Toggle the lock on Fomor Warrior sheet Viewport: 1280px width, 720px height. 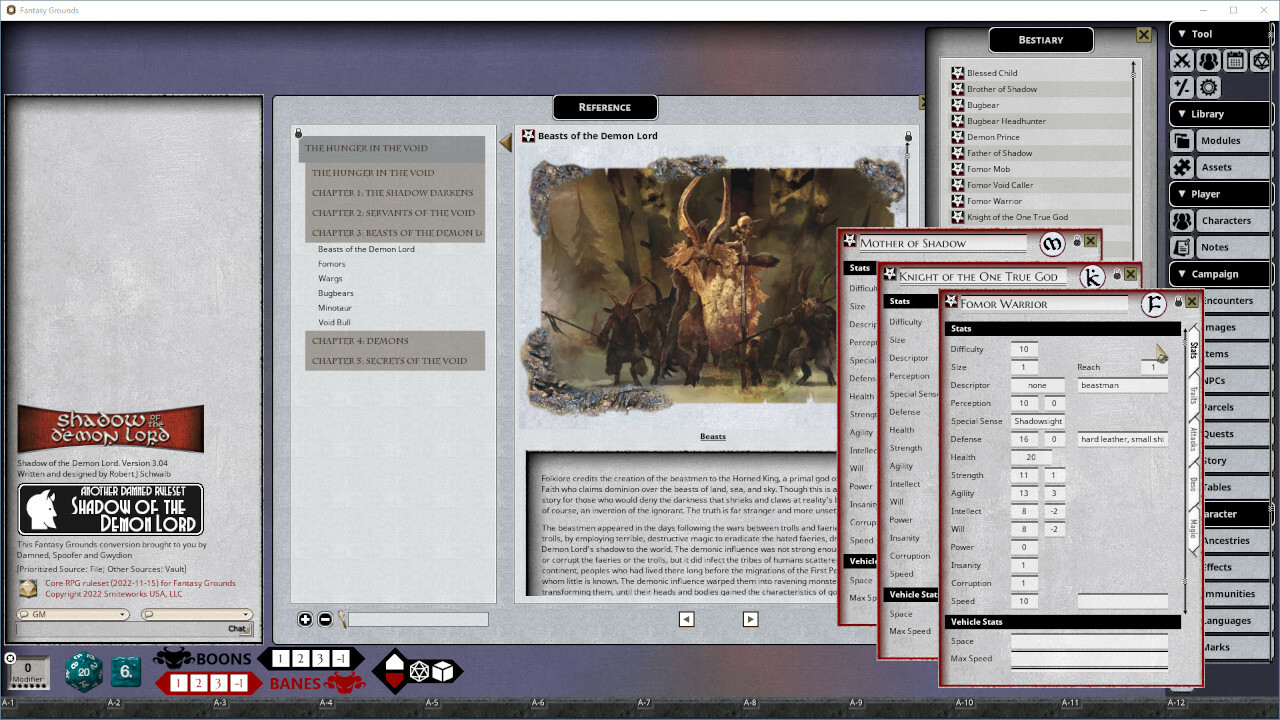tap(1178, 302)
